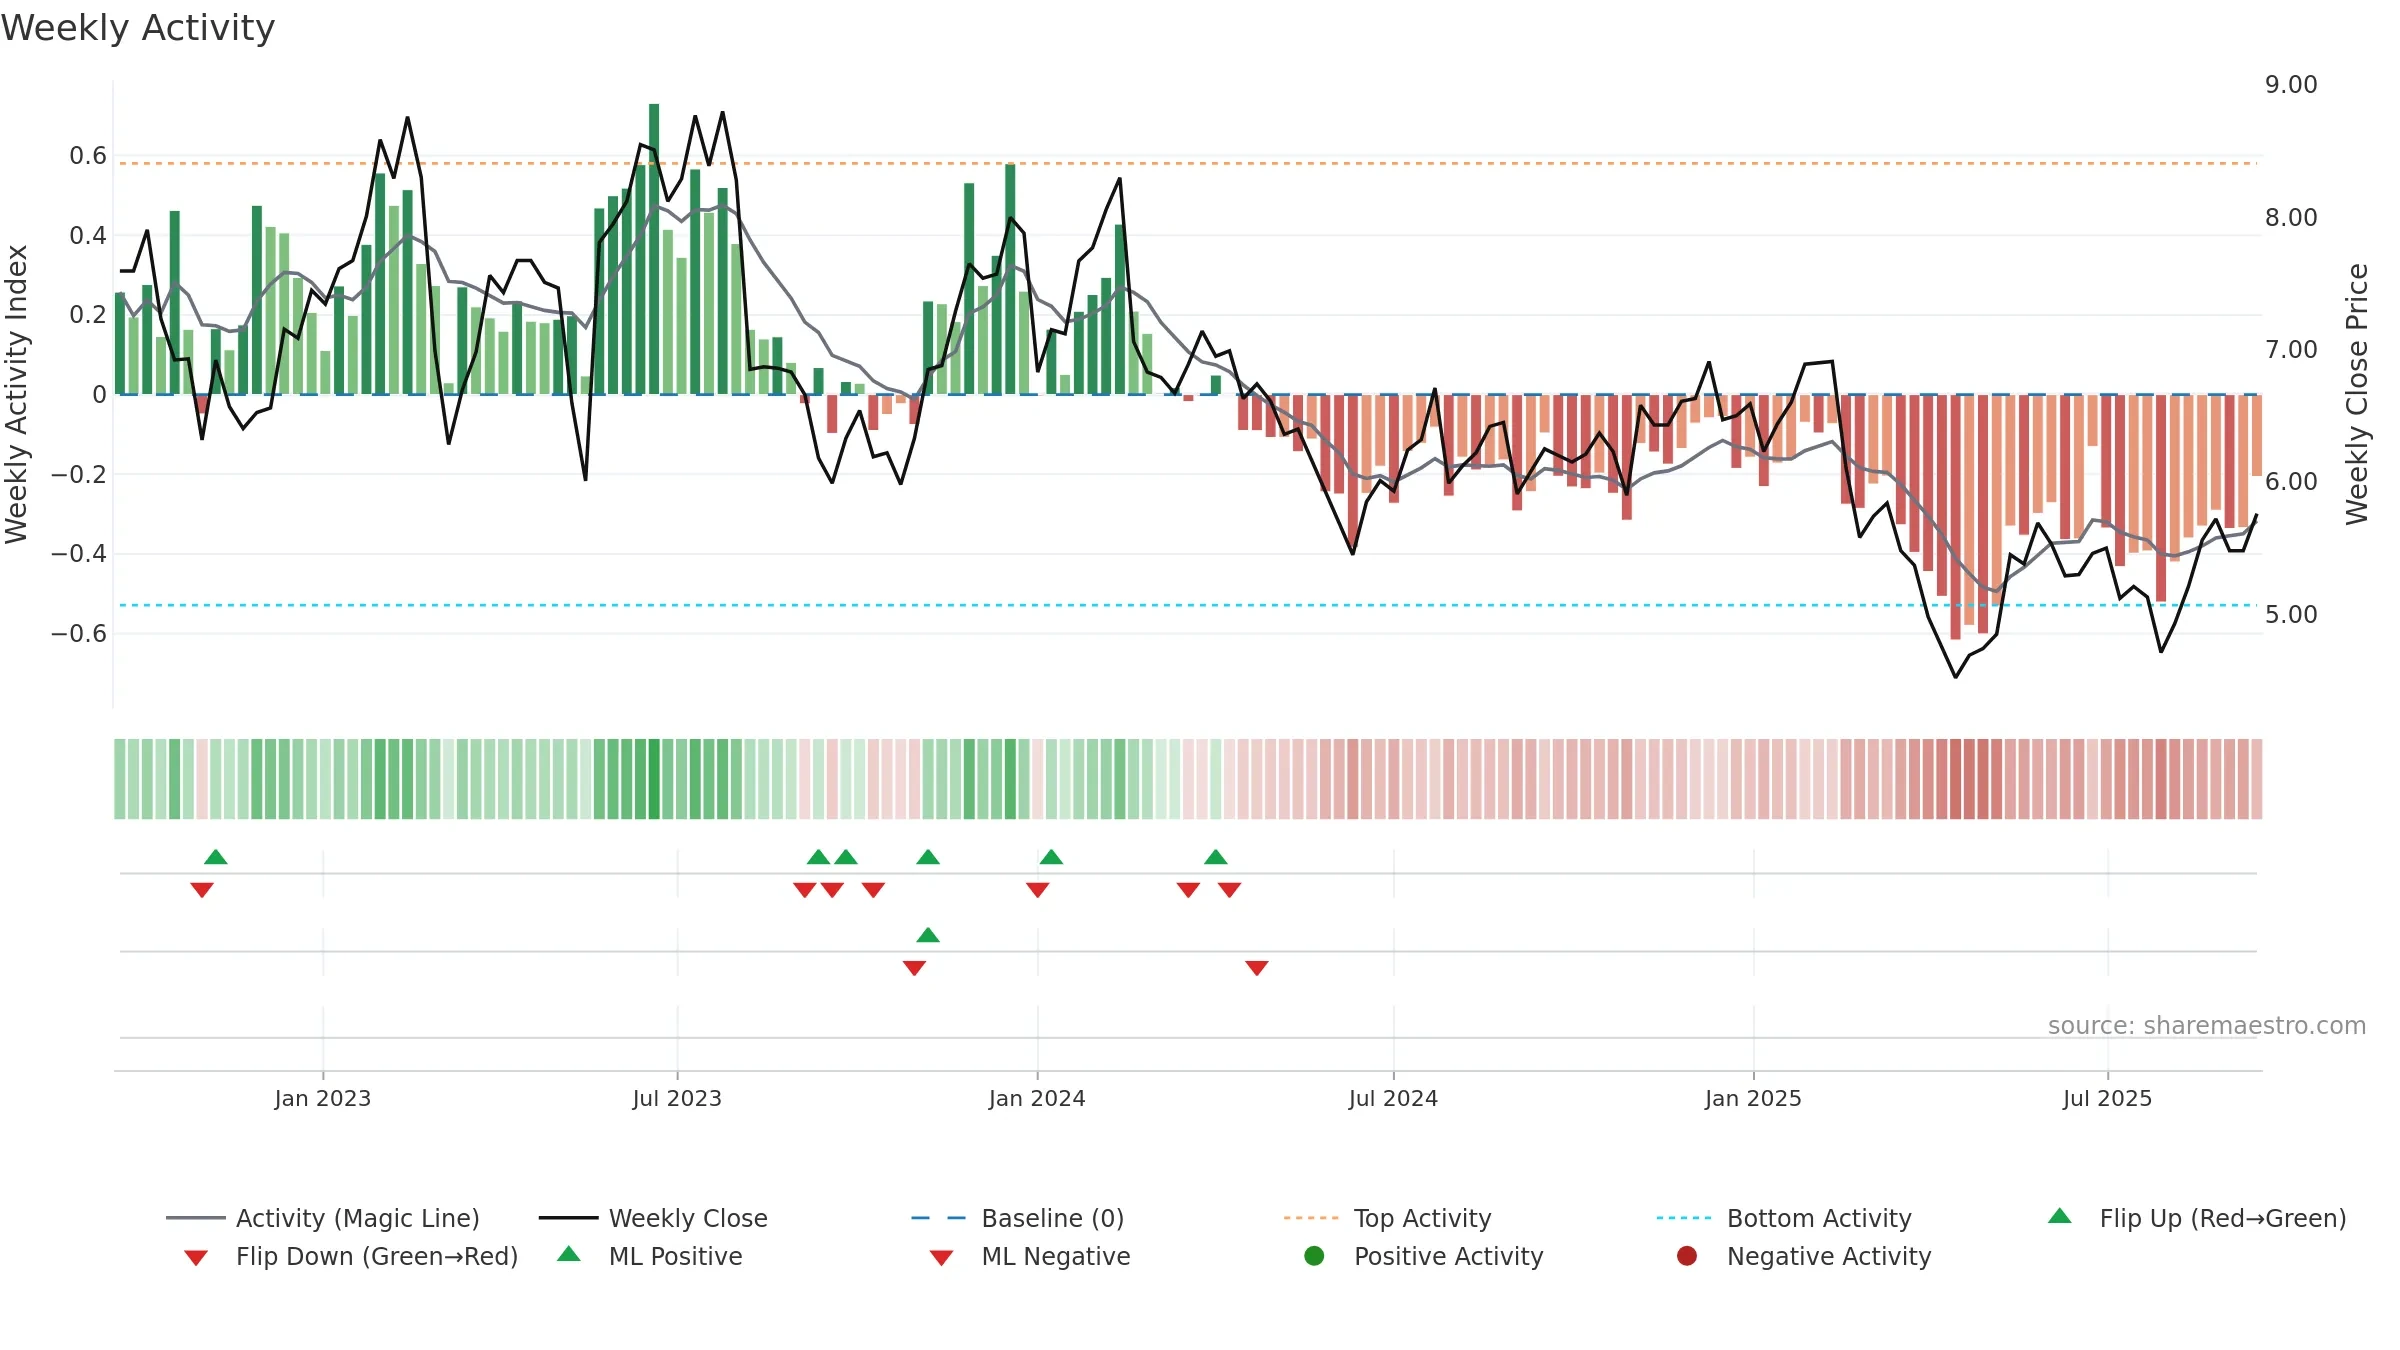Click the 'Weekly Activity' chart title

138,28
